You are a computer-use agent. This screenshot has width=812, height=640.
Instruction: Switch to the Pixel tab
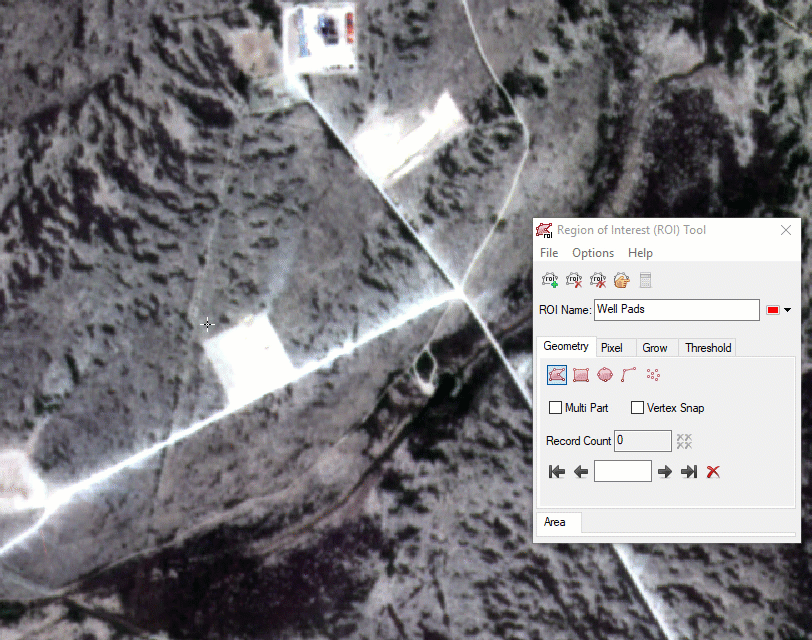612,348
